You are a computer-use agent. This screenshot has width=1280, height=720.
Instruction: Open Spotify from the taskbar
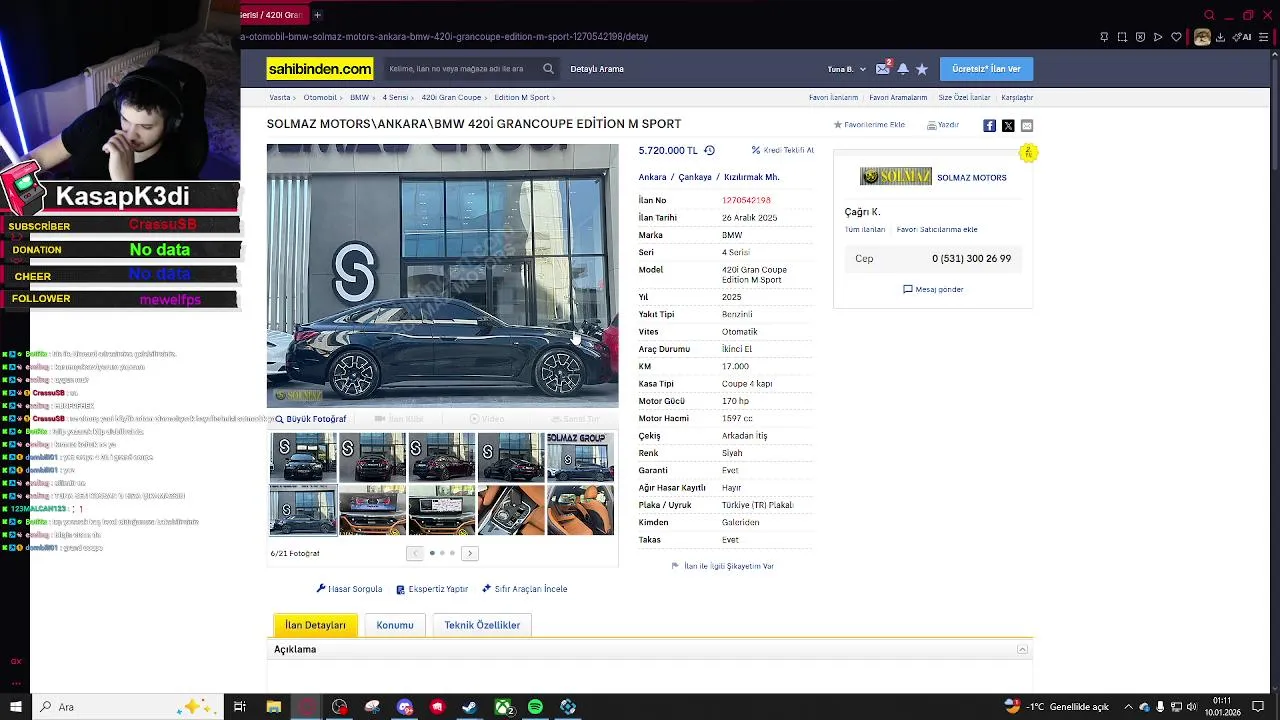point(535,707)
